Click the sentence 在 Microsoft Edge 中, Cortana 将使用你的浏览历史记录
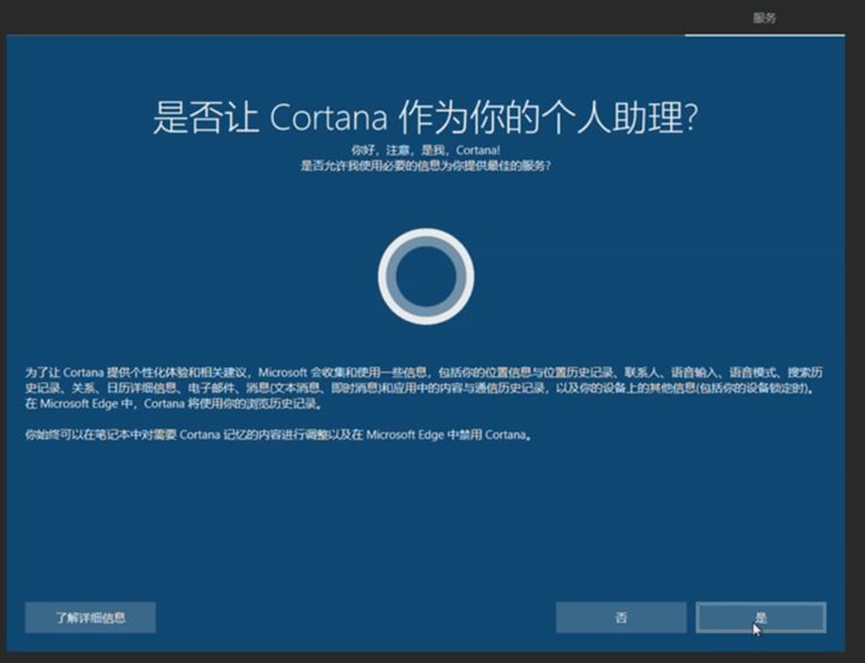 click(x=174, y=404)
